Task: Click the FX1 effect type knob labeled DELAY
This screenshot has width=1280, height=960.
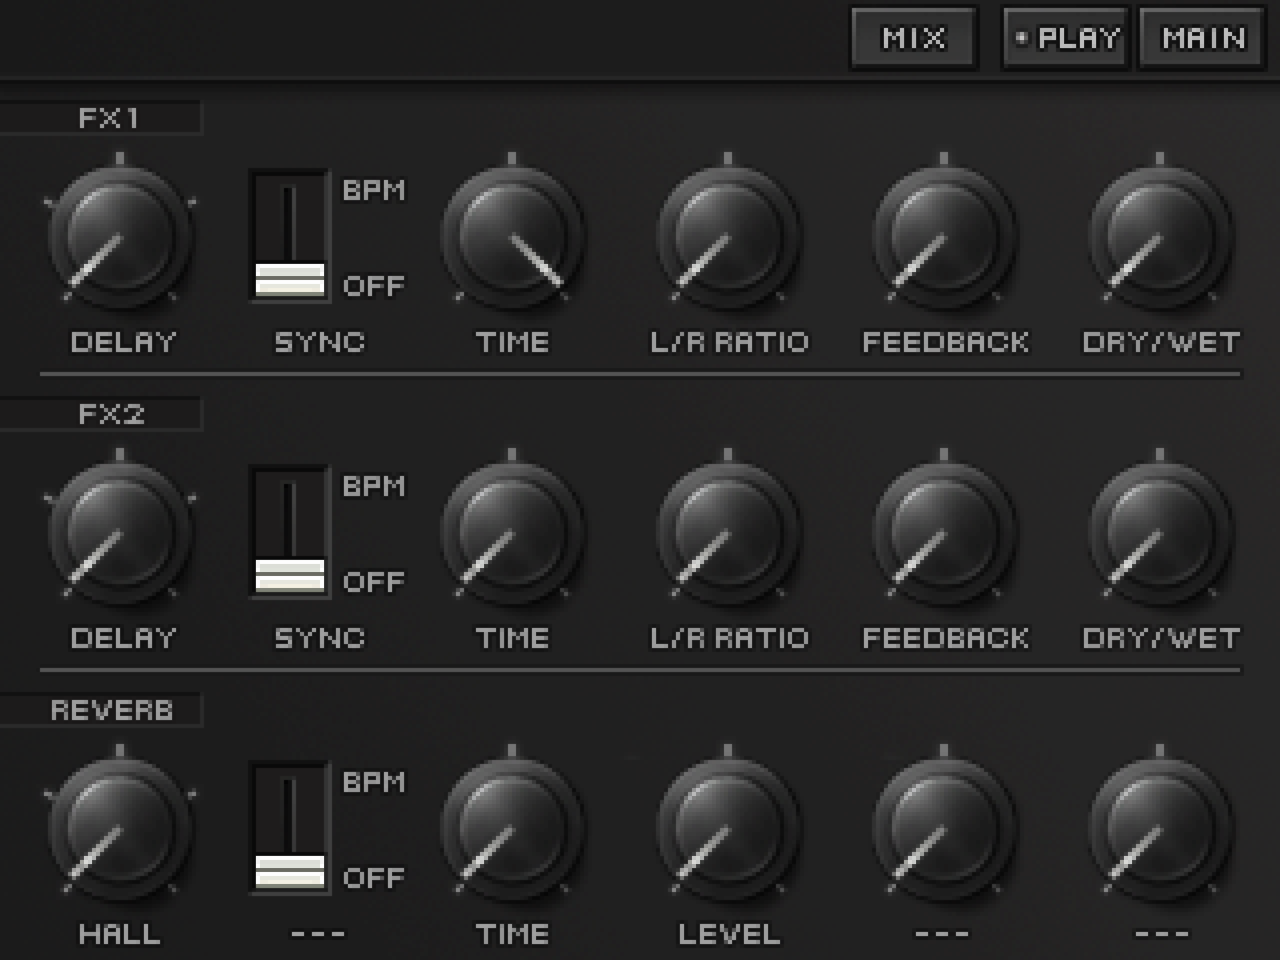Action: coord(120,237)
